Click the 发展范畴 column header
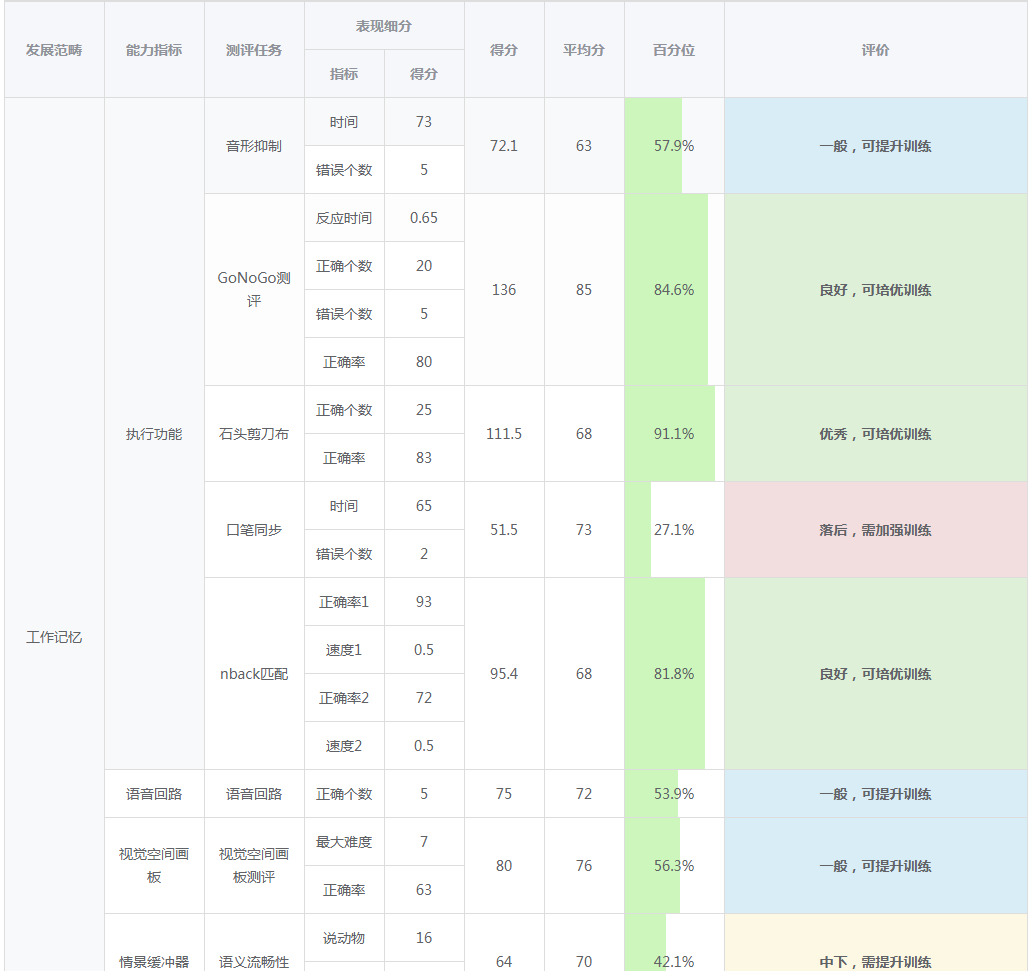The width and height of the screenshot is (1033, 971). [54, 50]
